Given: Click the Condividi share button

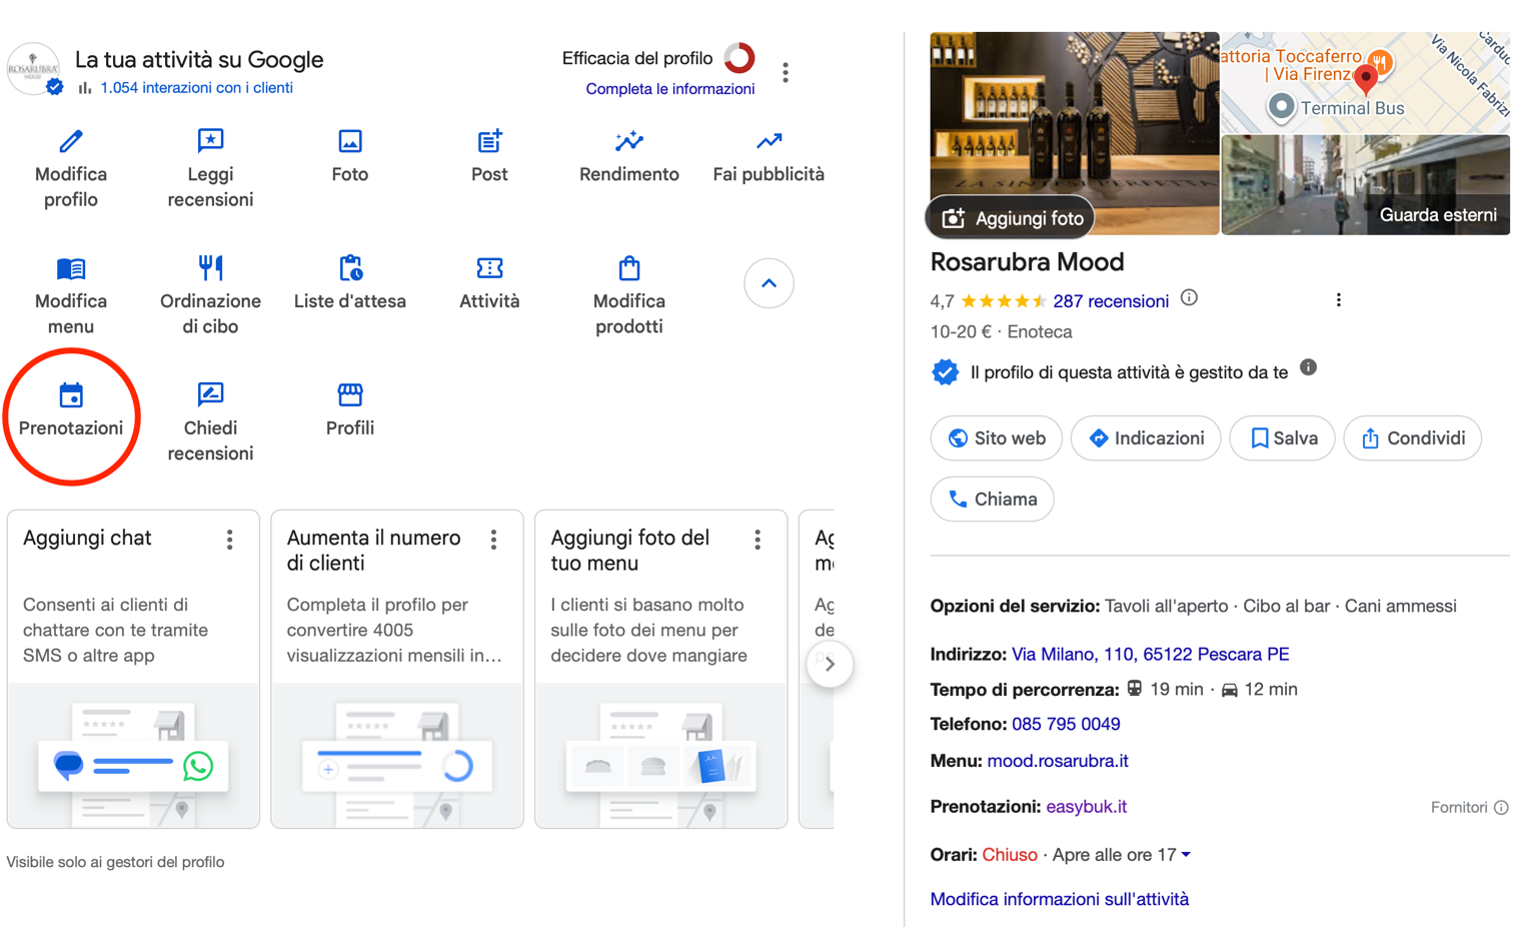Looking at the screenshot, I should click(x=1412, y=438).
